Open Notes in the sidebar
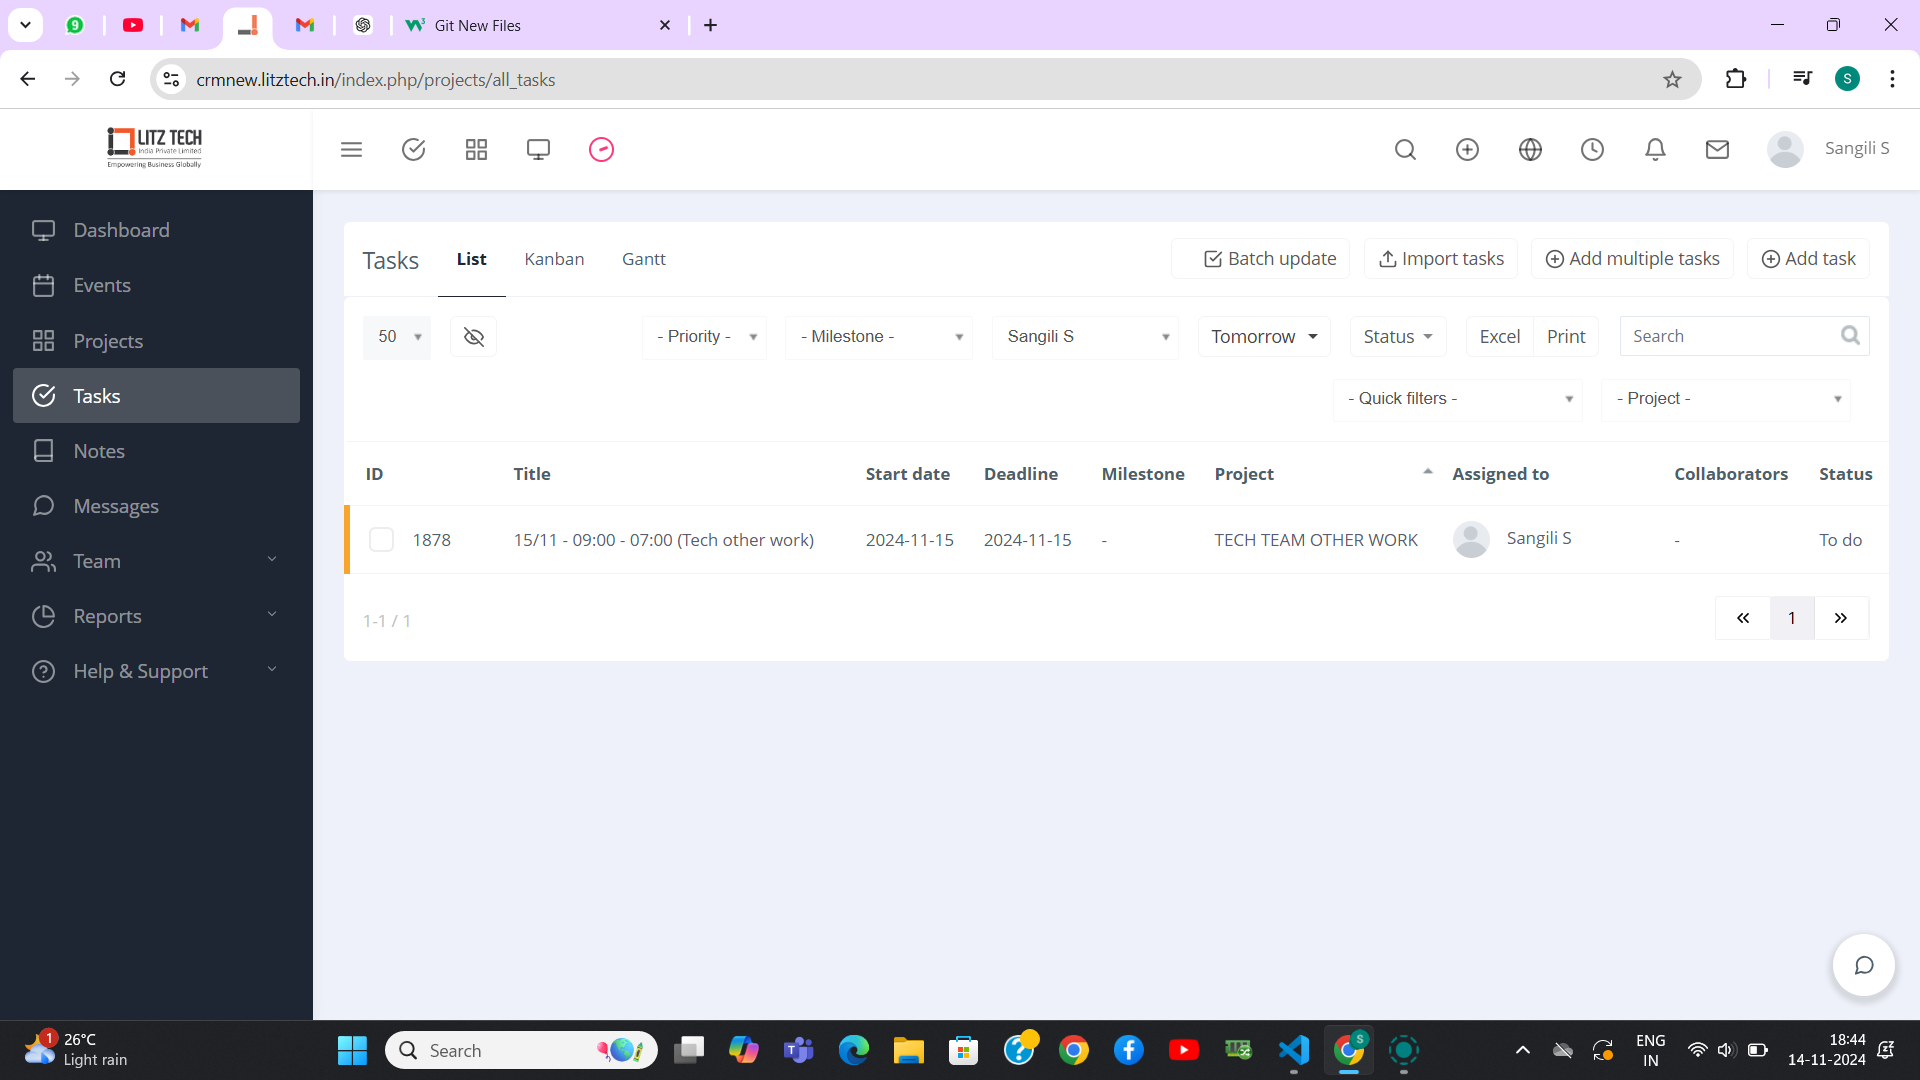 [156, 451]
